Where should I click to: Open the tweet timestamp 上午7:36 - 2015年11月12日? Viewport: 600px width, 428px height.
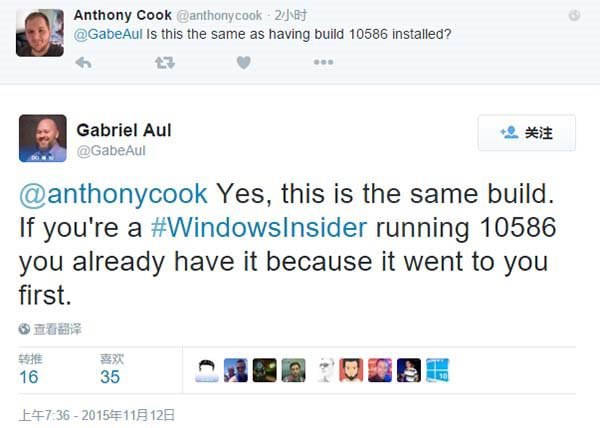(x=97, y=413)
